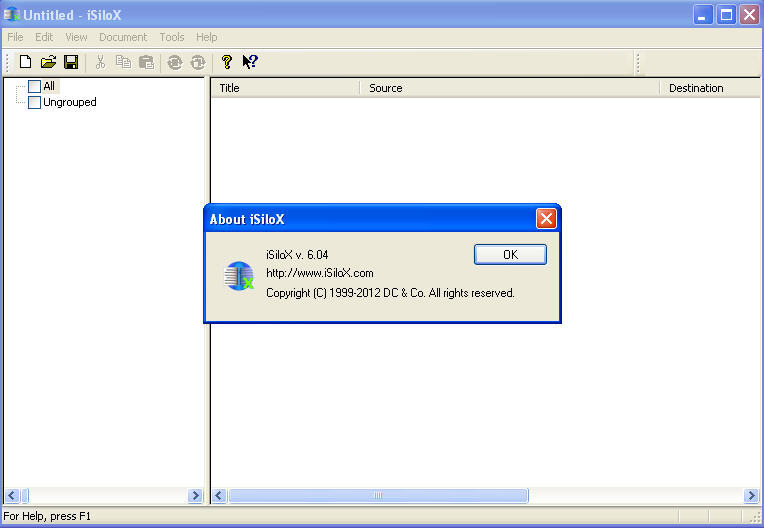
Task: Click right arrow of document list scrollbar
Action: click(x=751, y=496)
